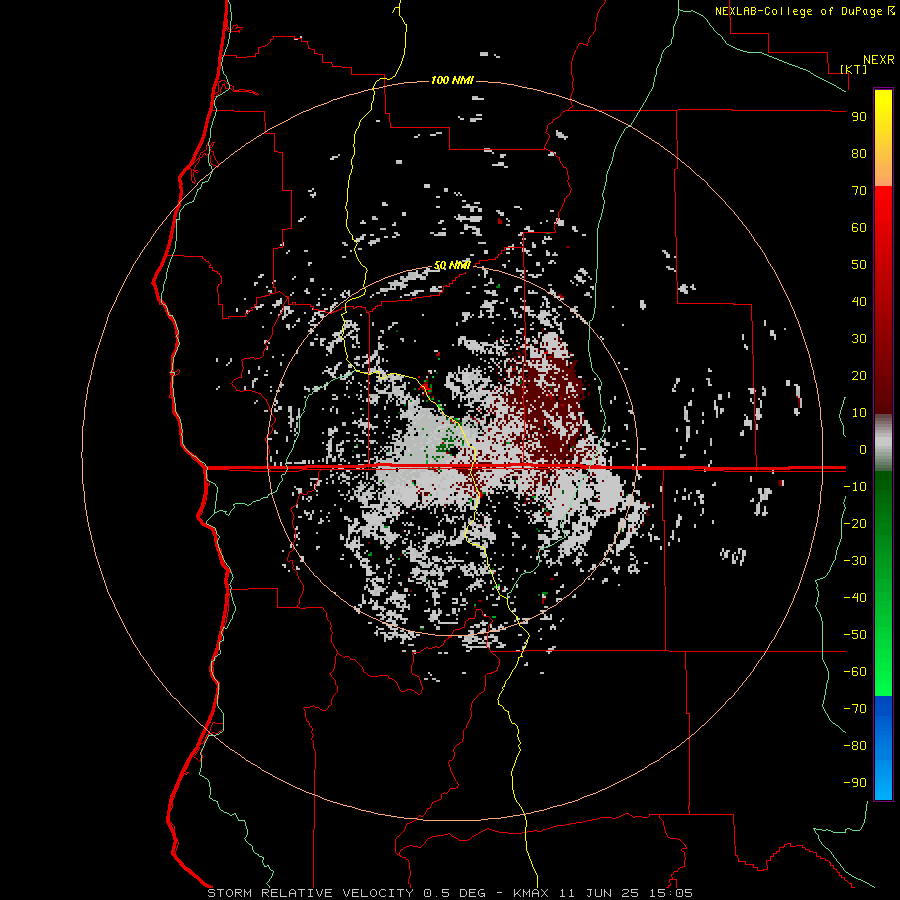Click the -40 value on the velocity scale

click(855, 598)
